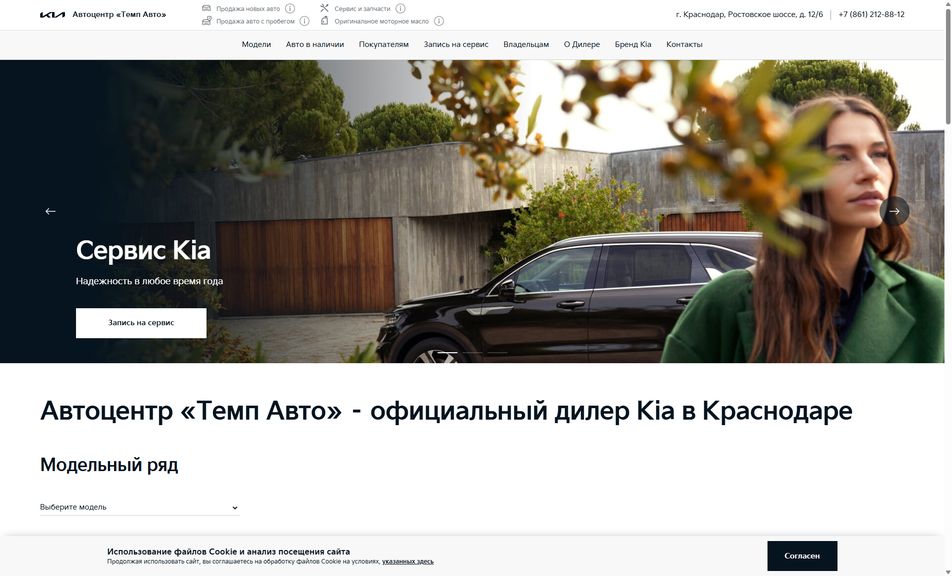Click Запись на сервис banner button
The height and width of the screenshot is (576, 952).
pos(141,323)
